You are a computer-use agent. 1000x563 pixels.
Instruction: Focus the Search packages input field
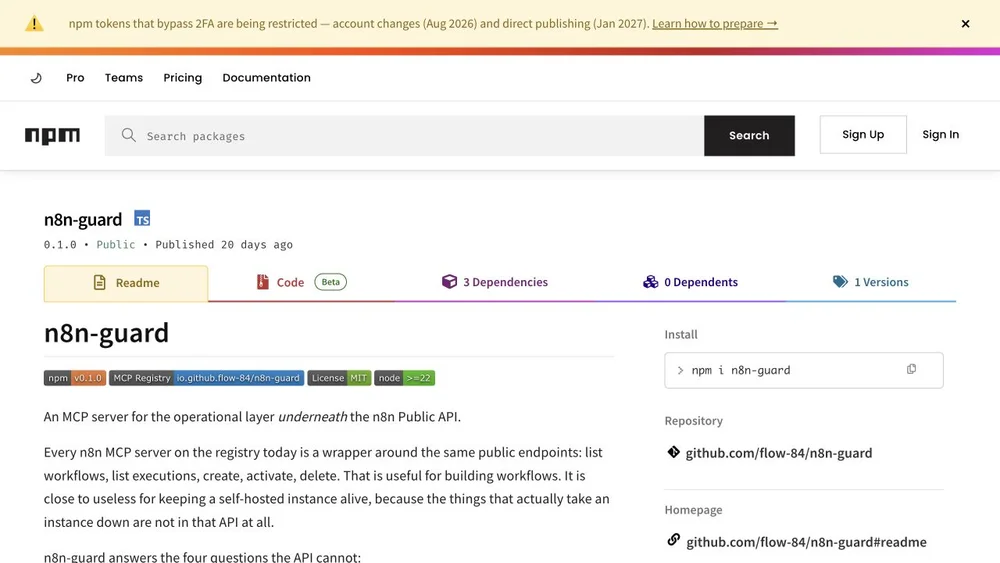404,135
